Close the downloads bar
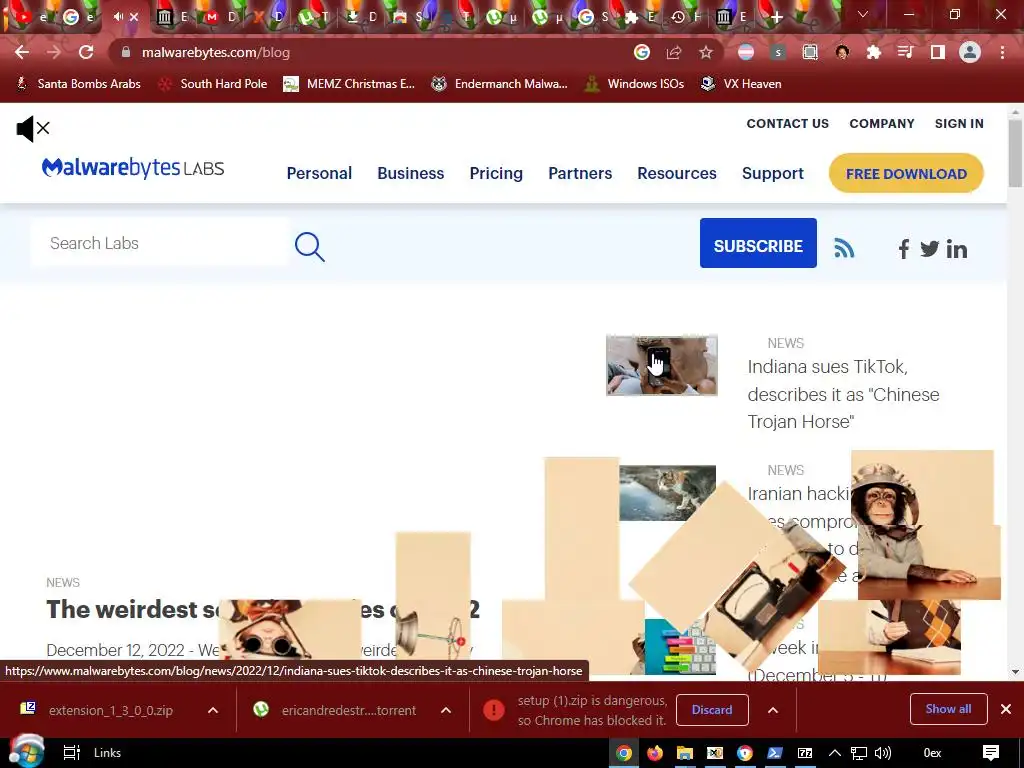This screenshot has width=1024, height=768. coord(1006,709)
